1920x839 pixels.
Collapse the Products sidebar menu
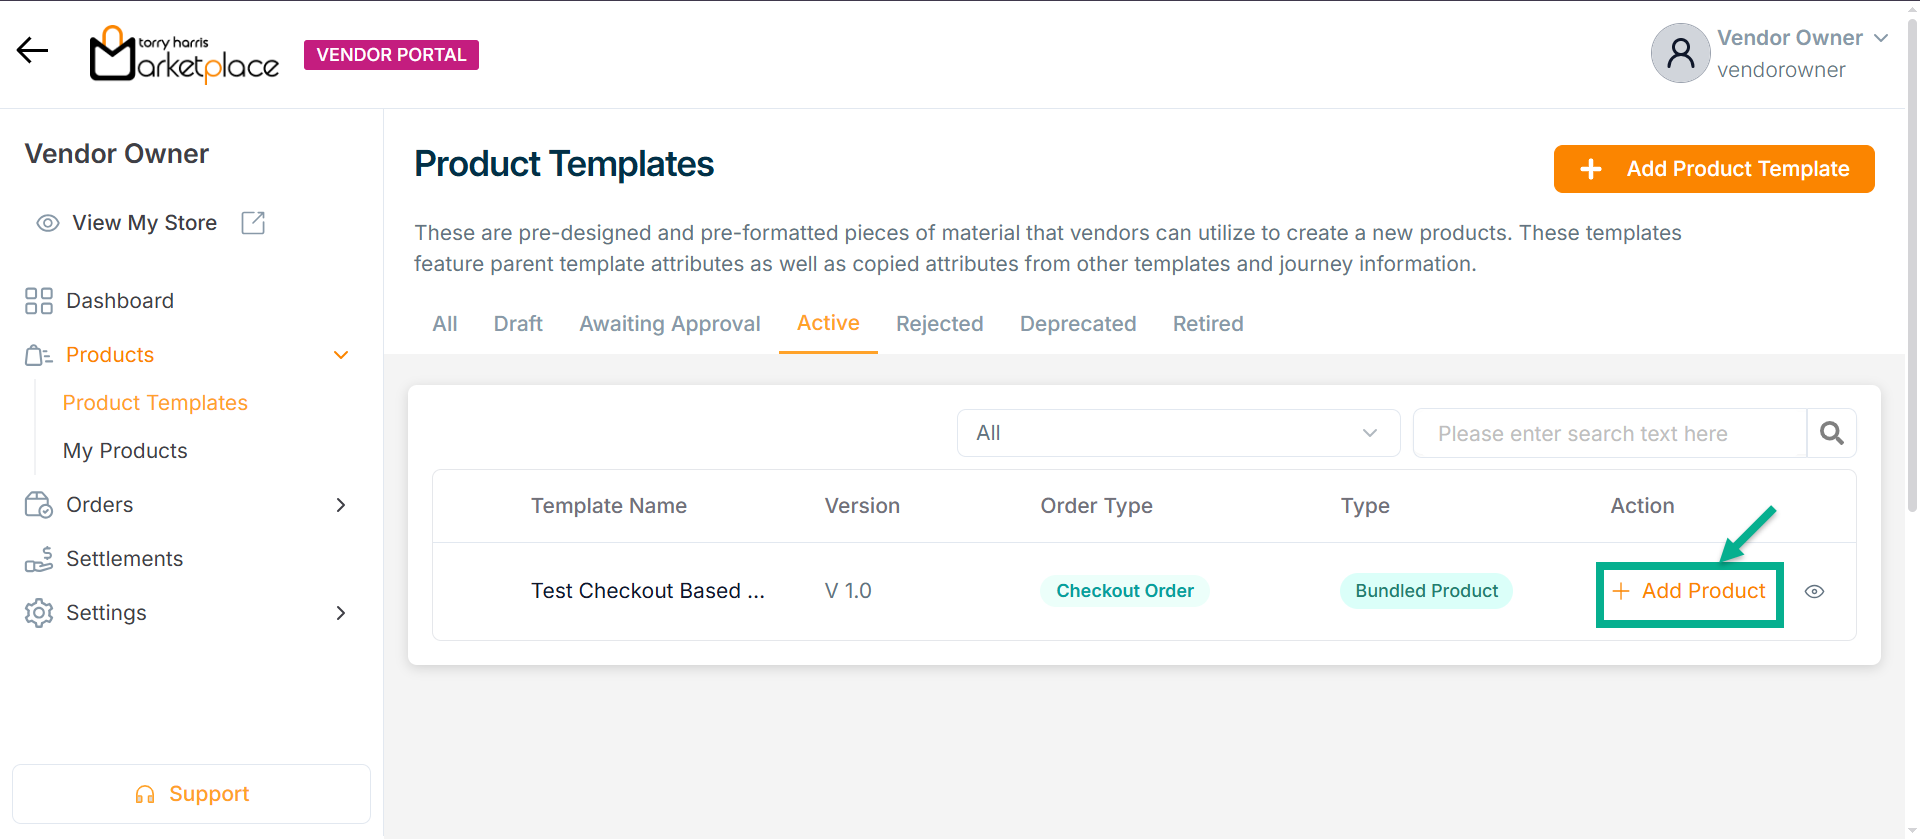(x=341, y=355)
